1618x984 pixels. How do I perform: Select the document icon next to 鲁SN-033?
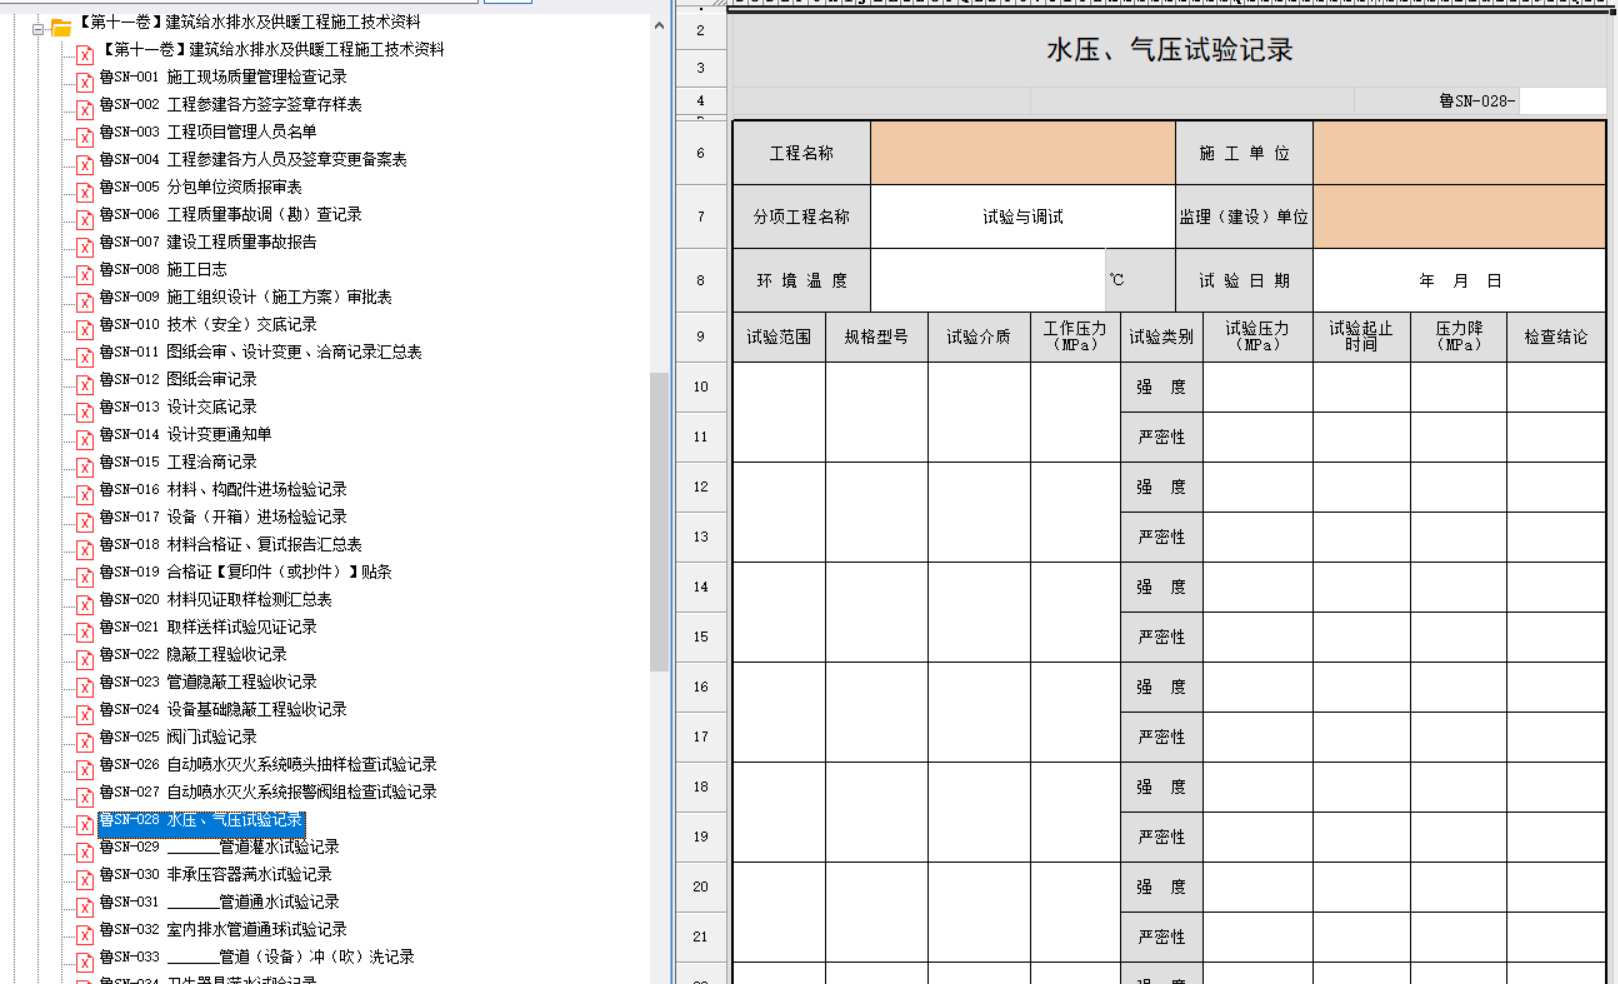(x=85, y=960)
